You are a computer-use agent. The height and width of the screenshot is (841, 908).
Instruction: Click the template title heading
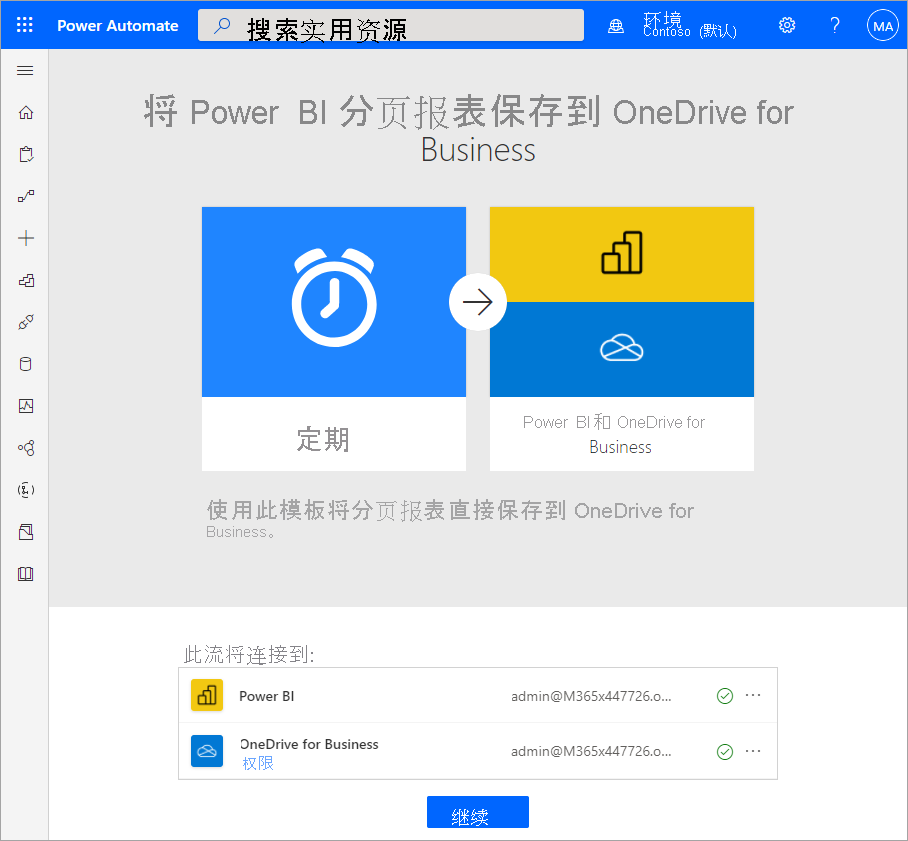tap(468, 130)
